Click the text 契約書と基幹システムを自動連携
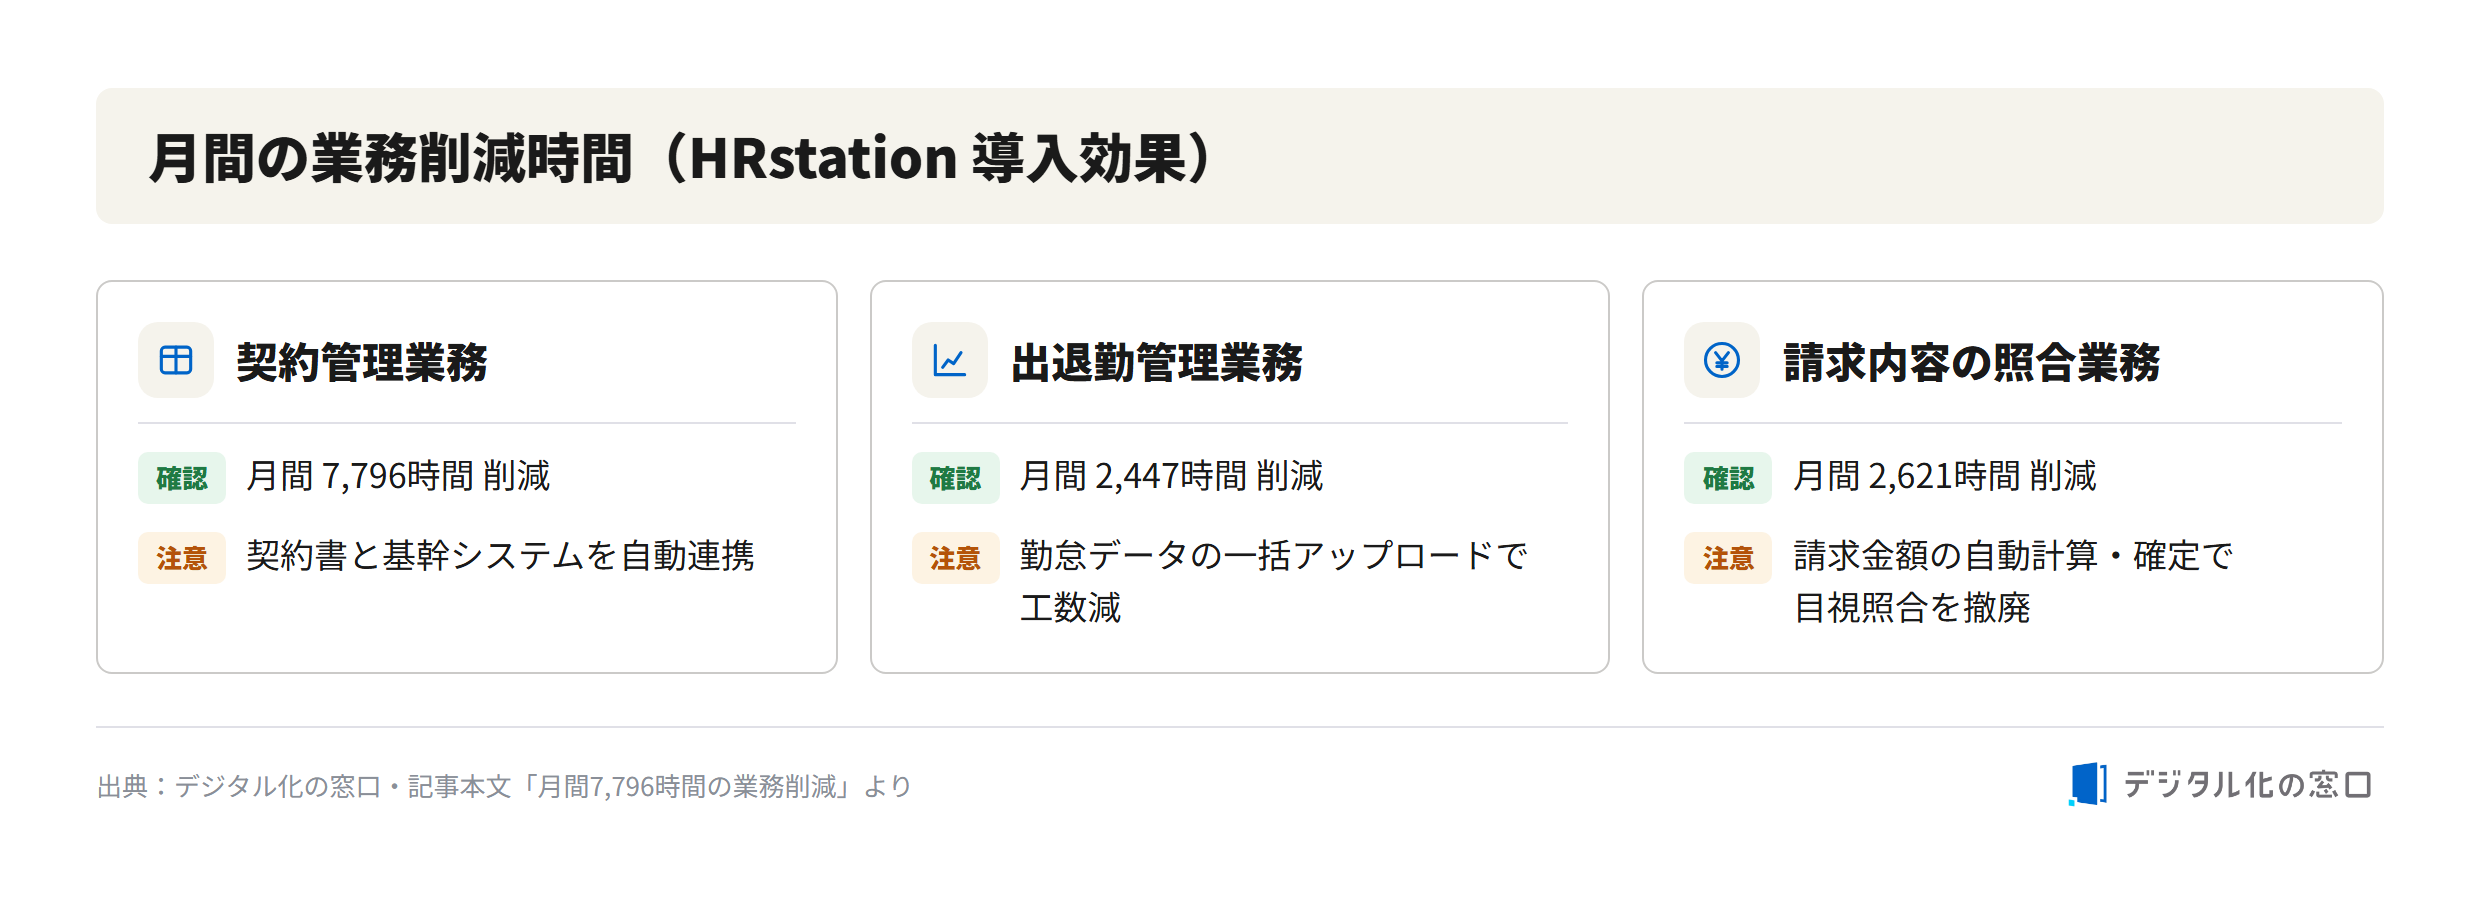The height and width of the screenshot is (902, 2480). click(x=500, y=556)
